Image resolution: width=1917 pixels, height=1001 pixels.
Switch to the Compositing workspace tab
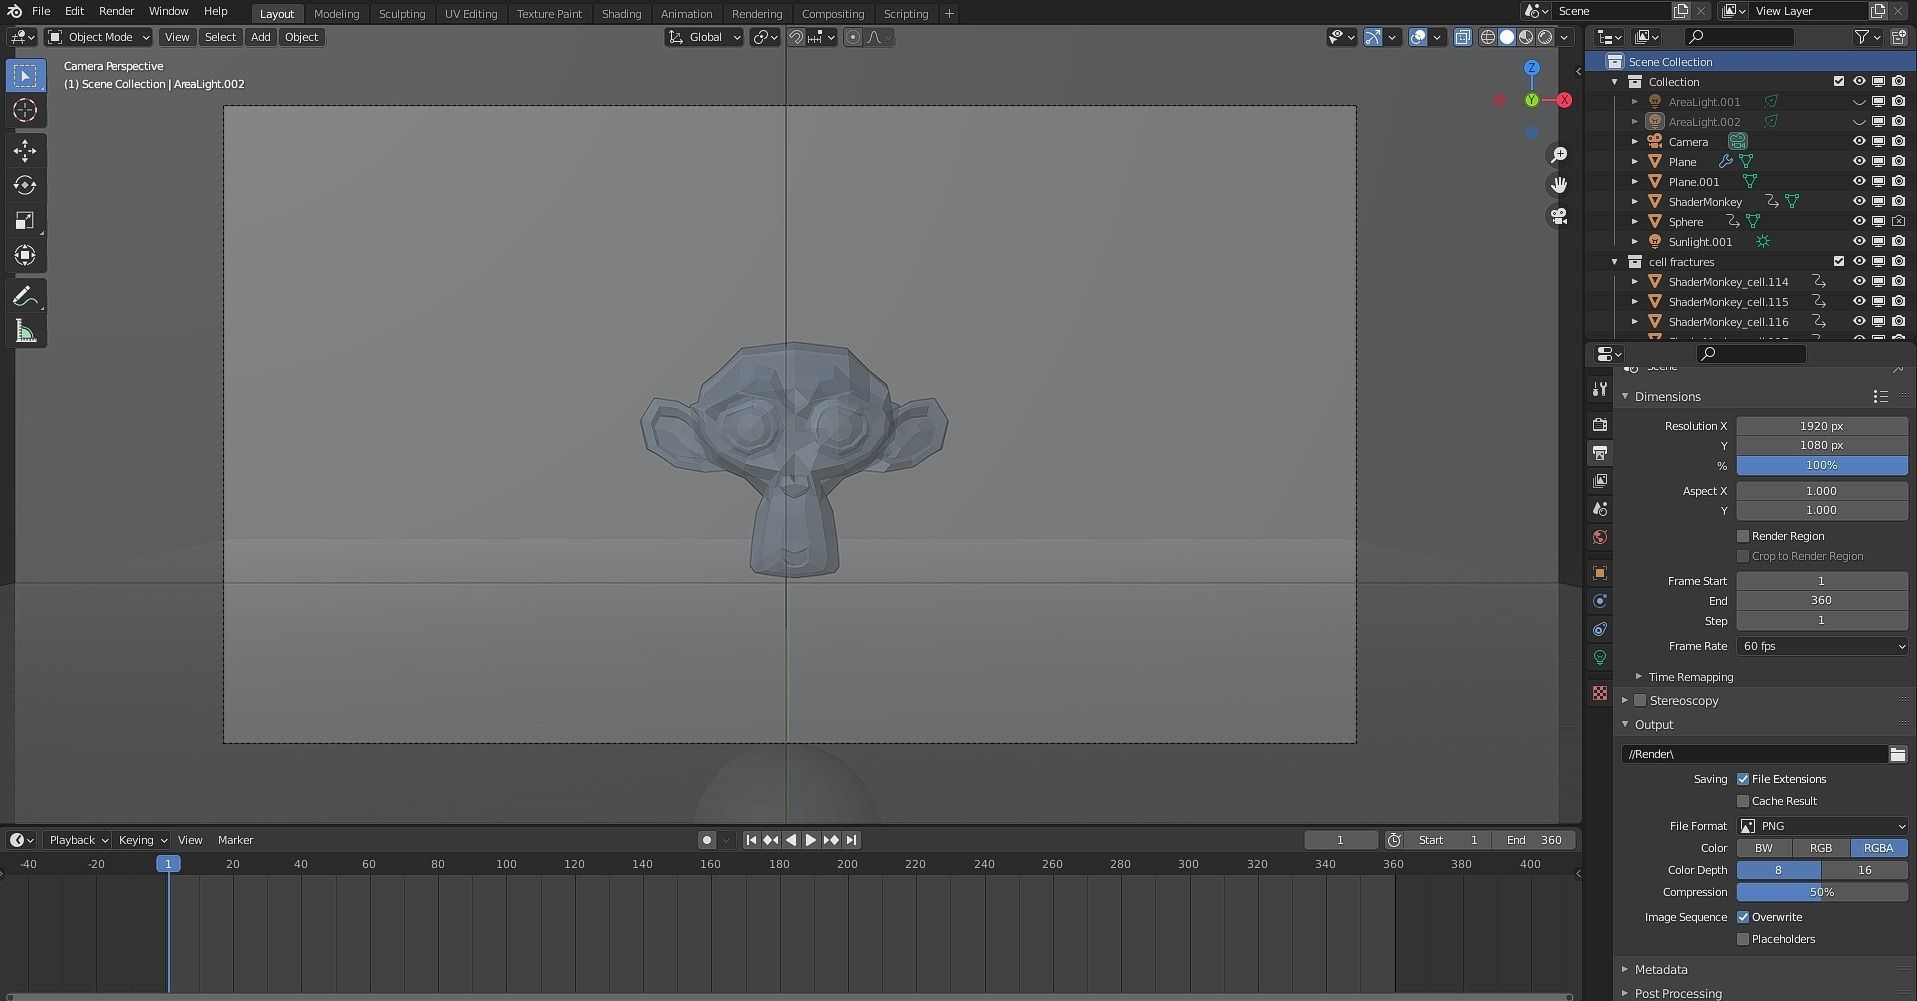pyautogui.click(x=832, y=14)
